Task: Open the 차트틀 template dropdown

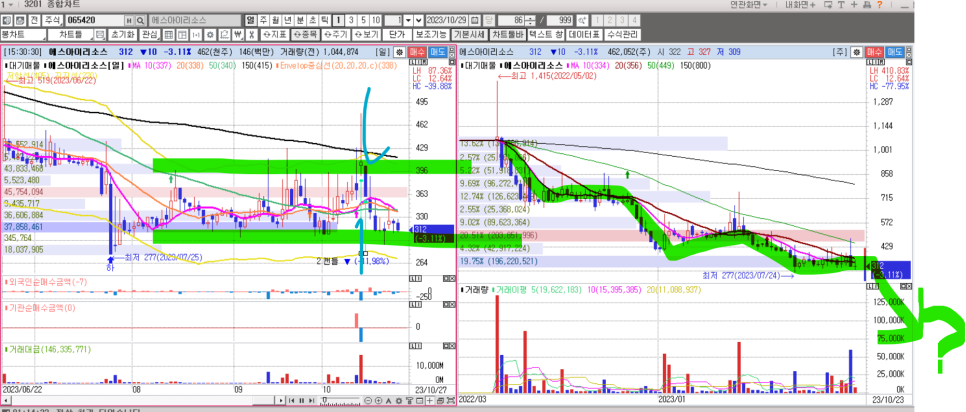Action: [x=70, y=34]
